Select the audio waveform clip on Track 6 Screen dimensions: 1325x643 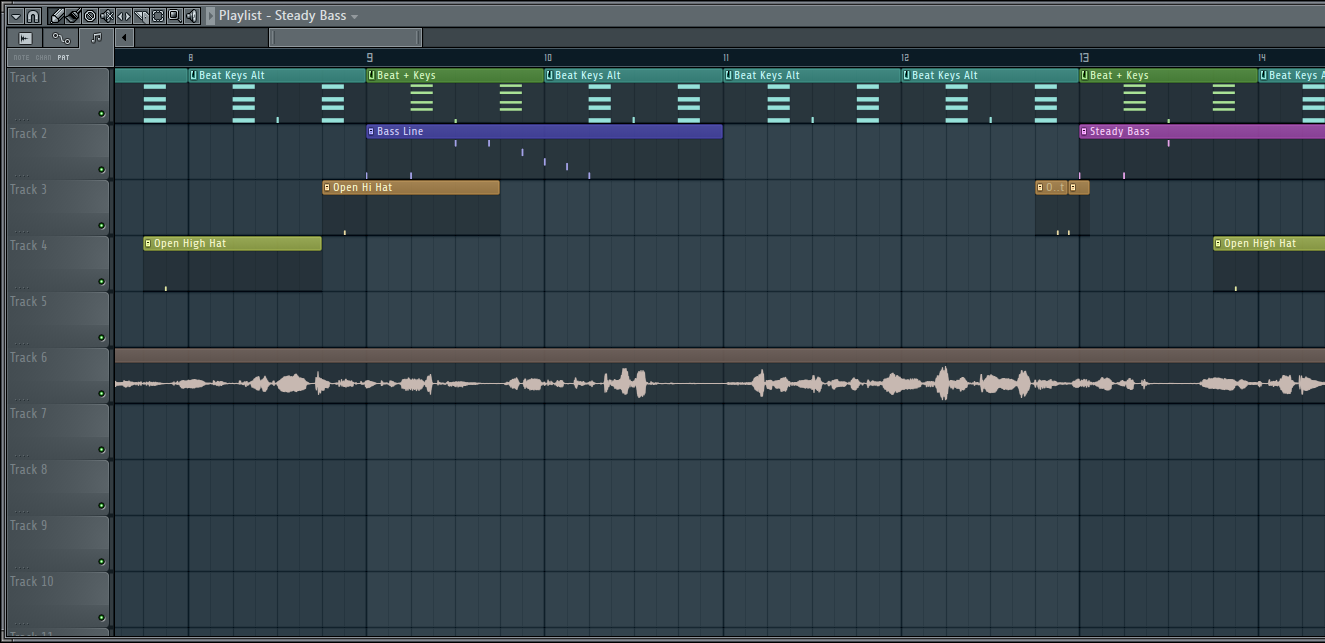pyautogui.click(x=720, y=376)
